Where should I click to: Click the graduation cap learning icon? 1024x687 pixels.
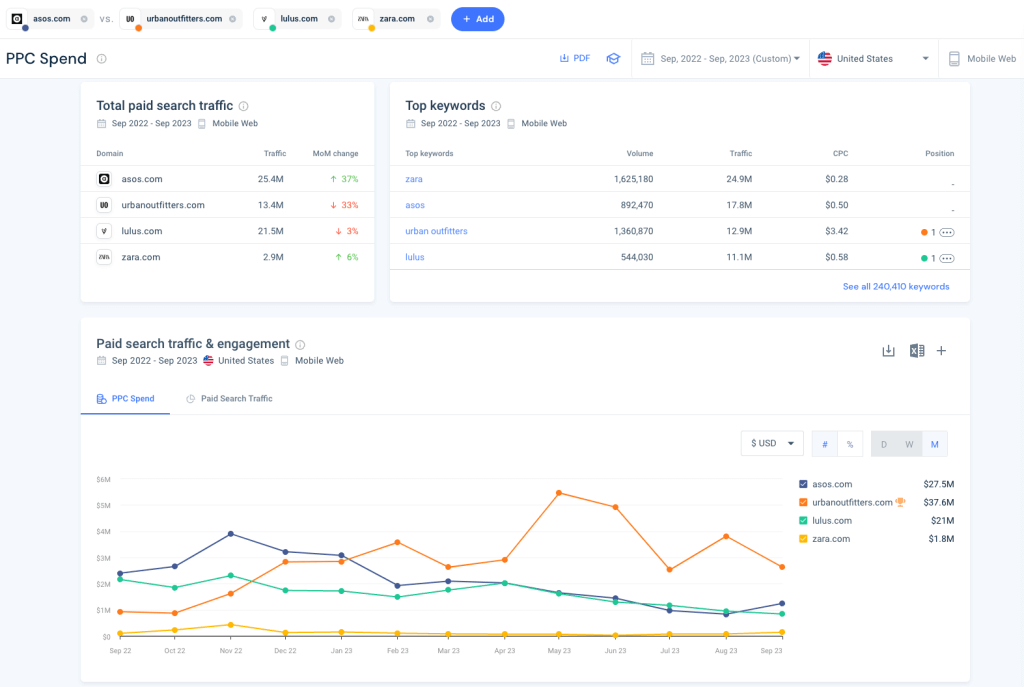(612, 58)
